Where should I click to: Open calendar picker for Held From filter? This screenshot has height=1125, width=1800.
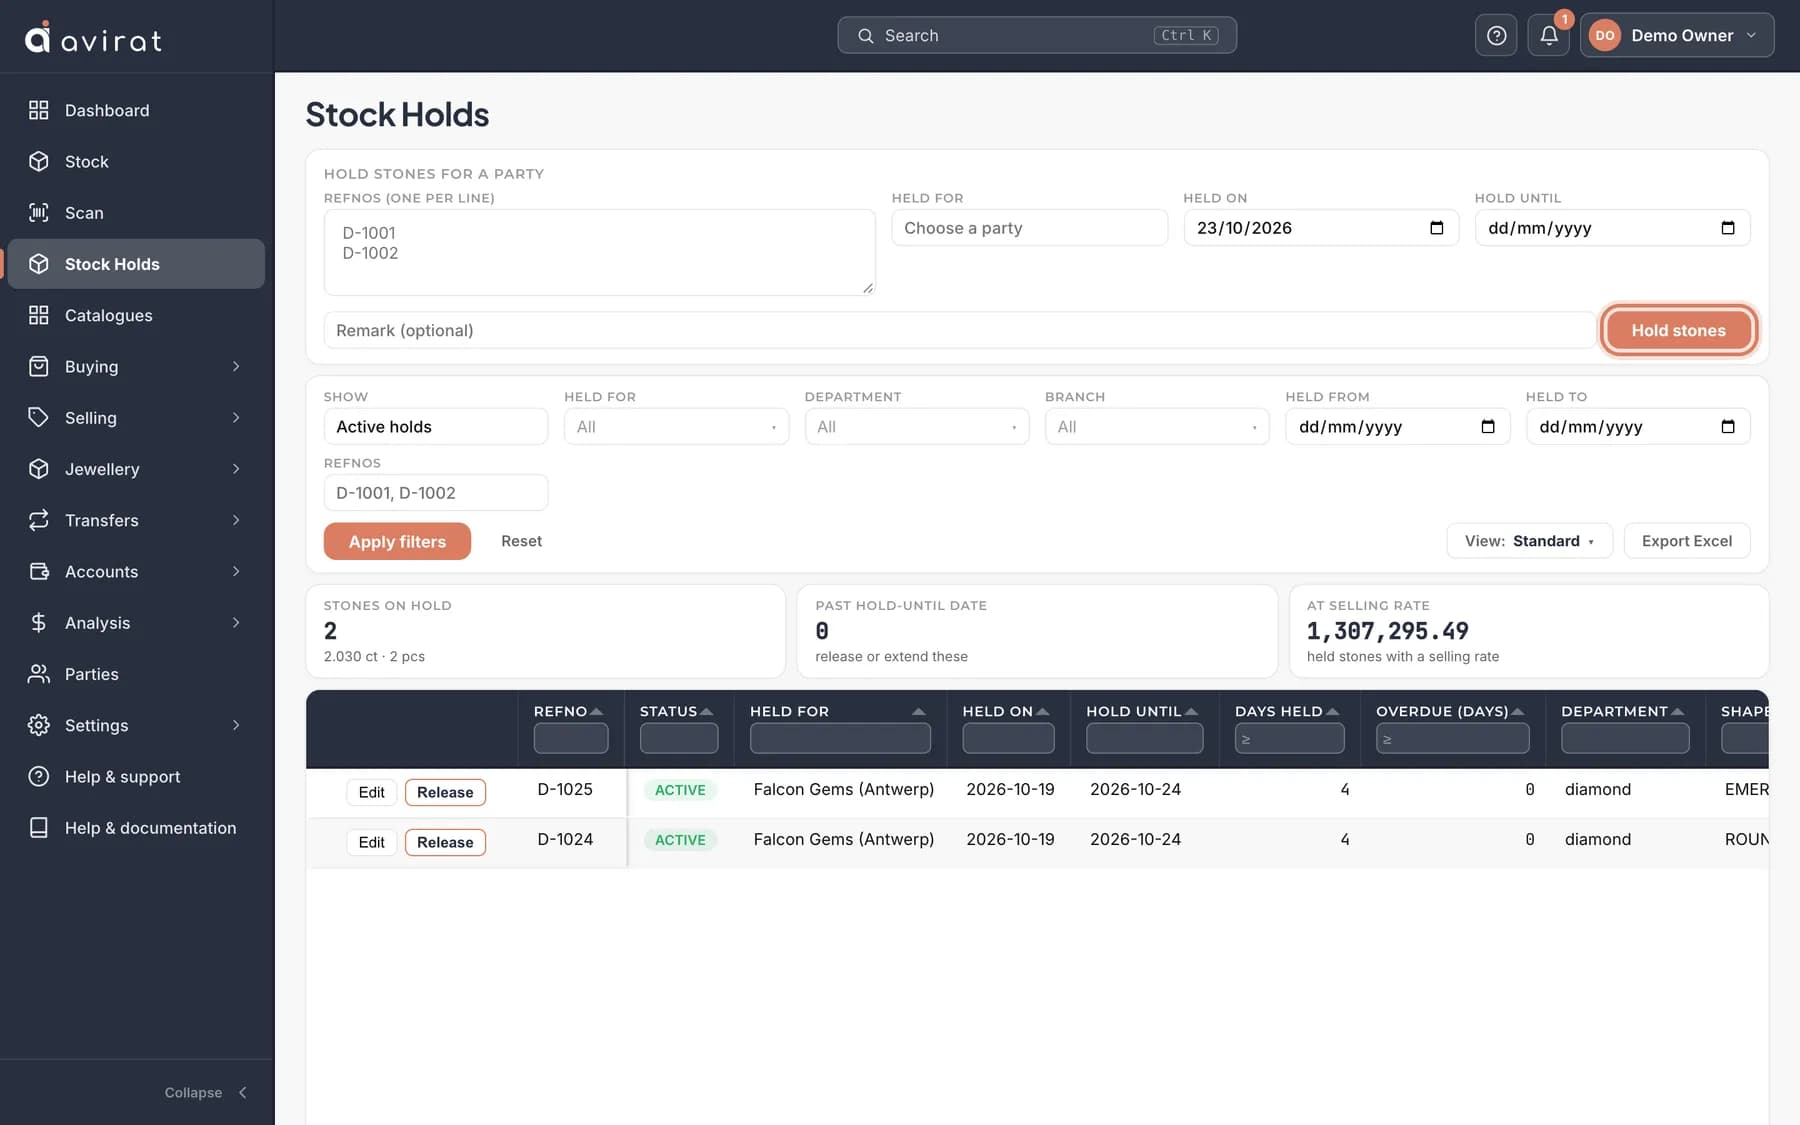point(1487,427)
